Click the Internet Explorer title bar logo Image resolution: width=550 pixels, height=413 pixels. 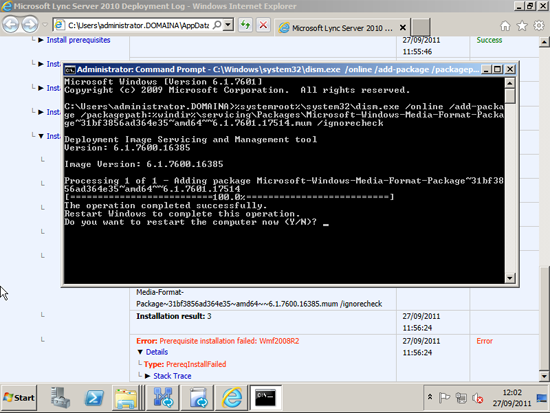(x=6, y=6)
